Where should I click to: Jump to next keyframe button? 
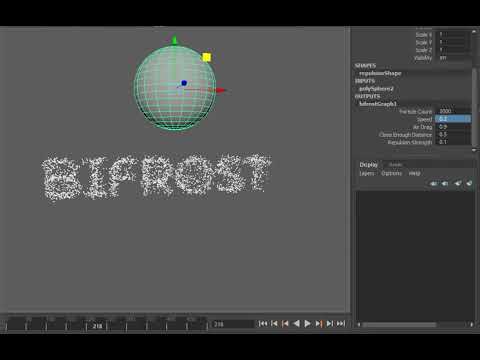319,323
